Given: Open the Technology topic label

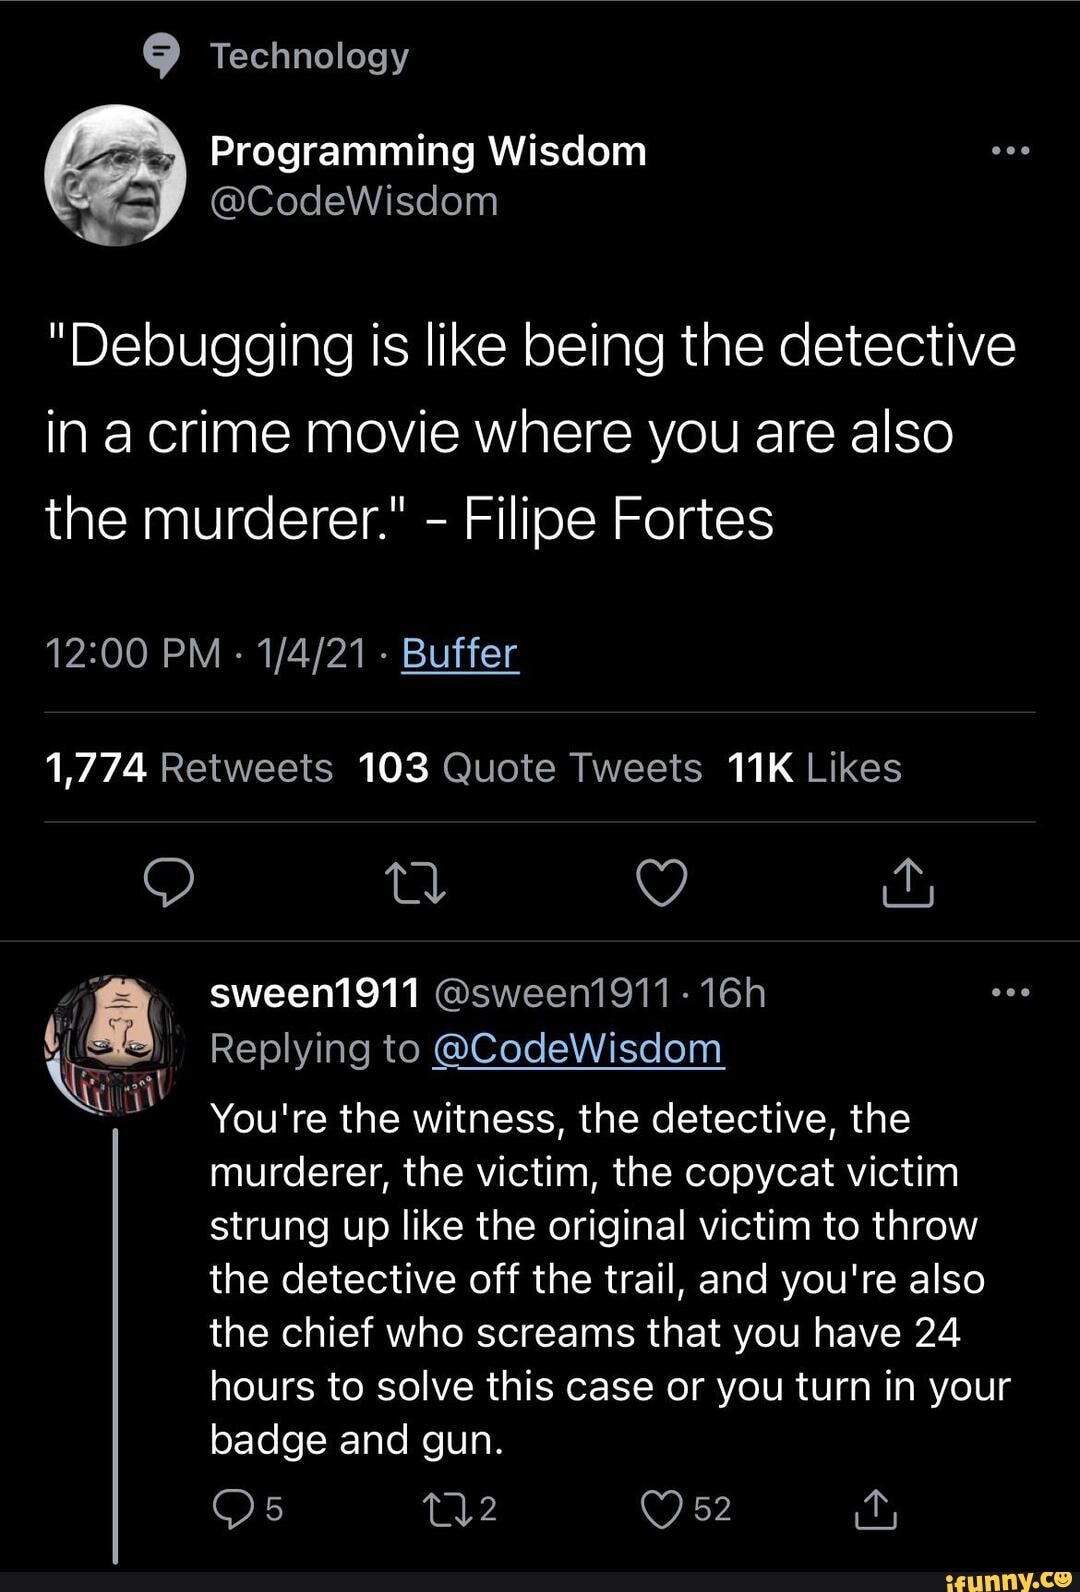Looking at the screenshot, I should click(309, 56).
